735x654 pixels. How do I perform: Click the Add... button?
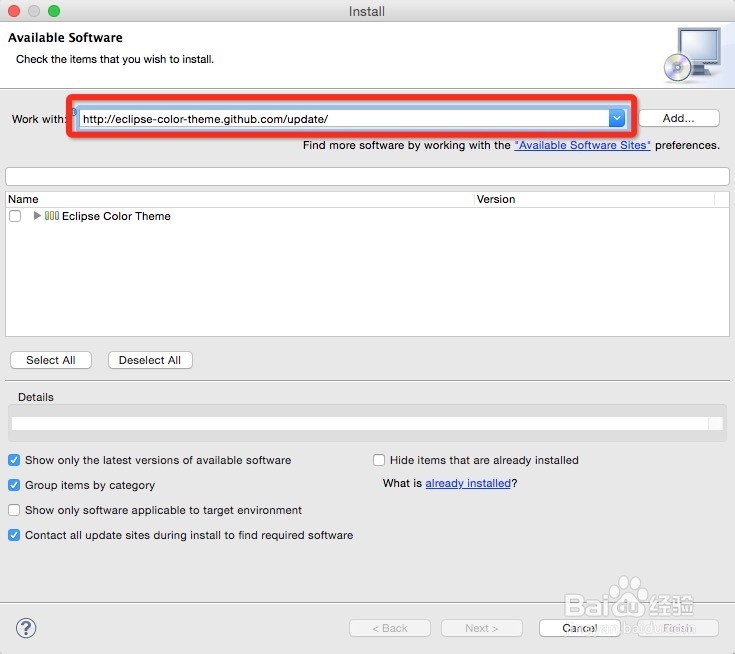pyautogui.click(x=678, y=118)
